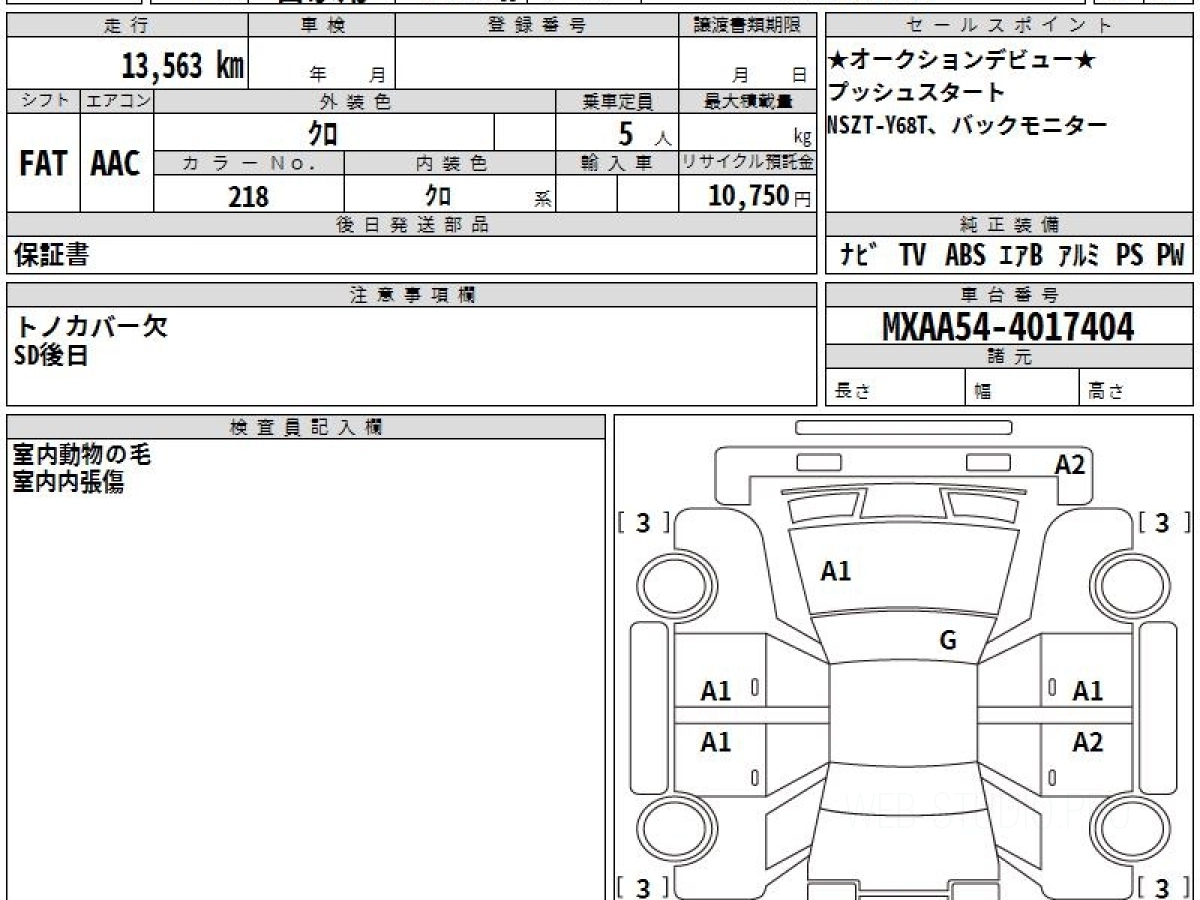The width and height of the screenshot is (1200, 900).
Task: Select the "登録番号" header
Action: 537,26
